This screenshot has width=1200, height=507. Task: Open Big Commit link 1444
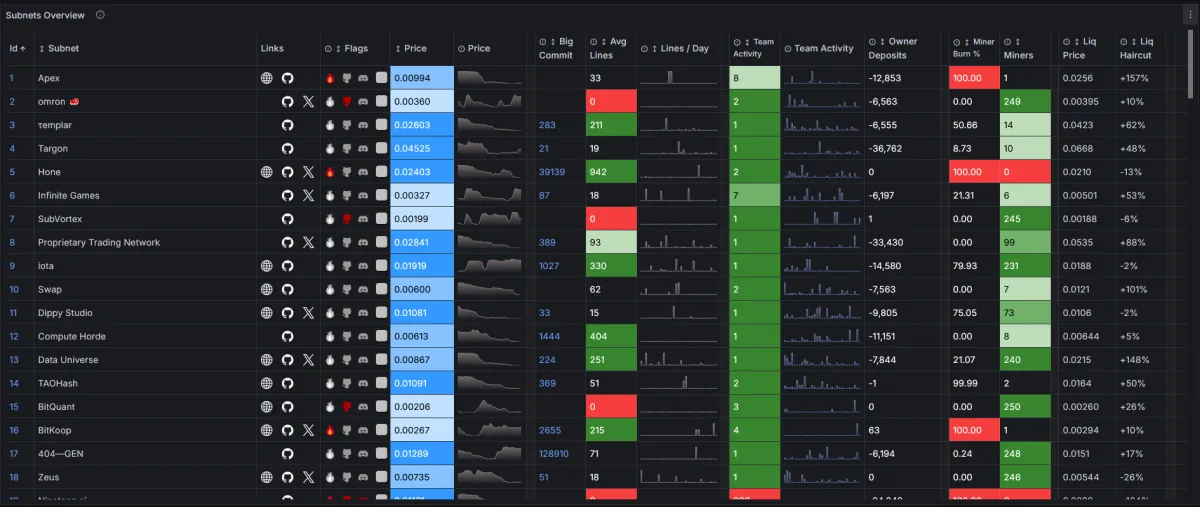tap(549, 336)
